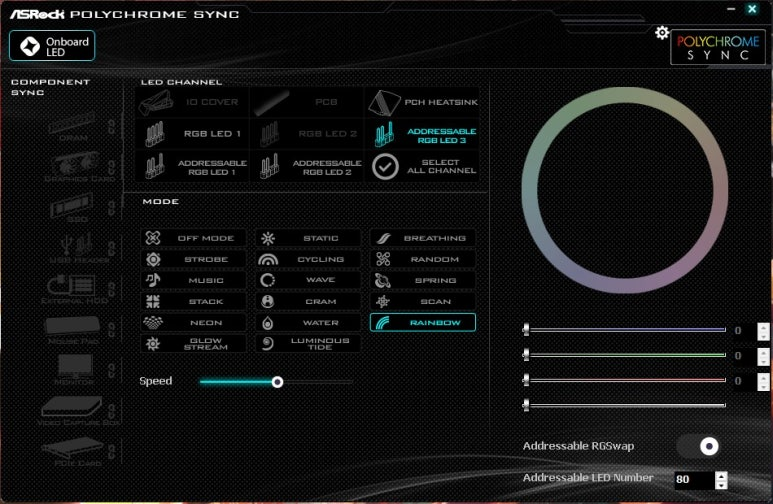The image size is (773, 504).
Task: Choose Neon lighting mode
Action: [193, 323]
